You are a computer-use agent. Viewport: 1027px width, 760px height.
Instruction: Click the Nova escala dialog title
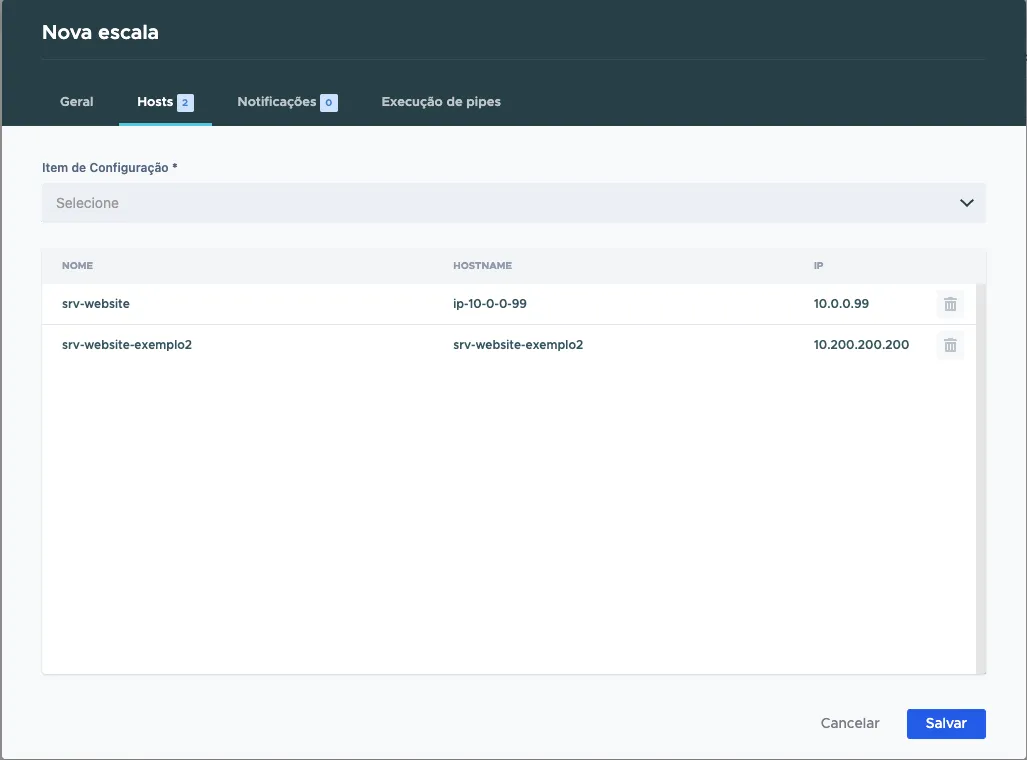tap(100, 32)
